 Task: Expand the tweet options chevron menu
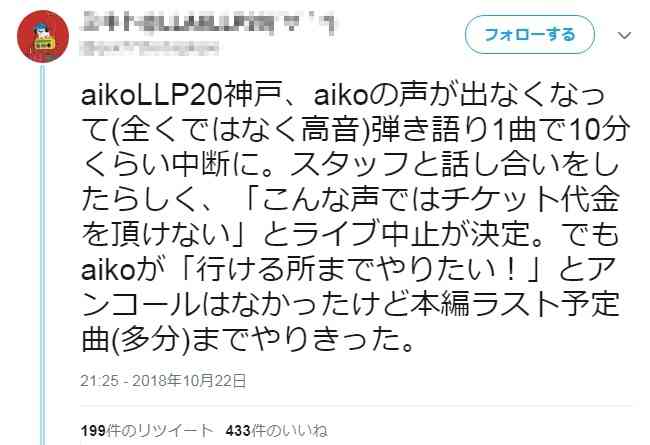624,35
